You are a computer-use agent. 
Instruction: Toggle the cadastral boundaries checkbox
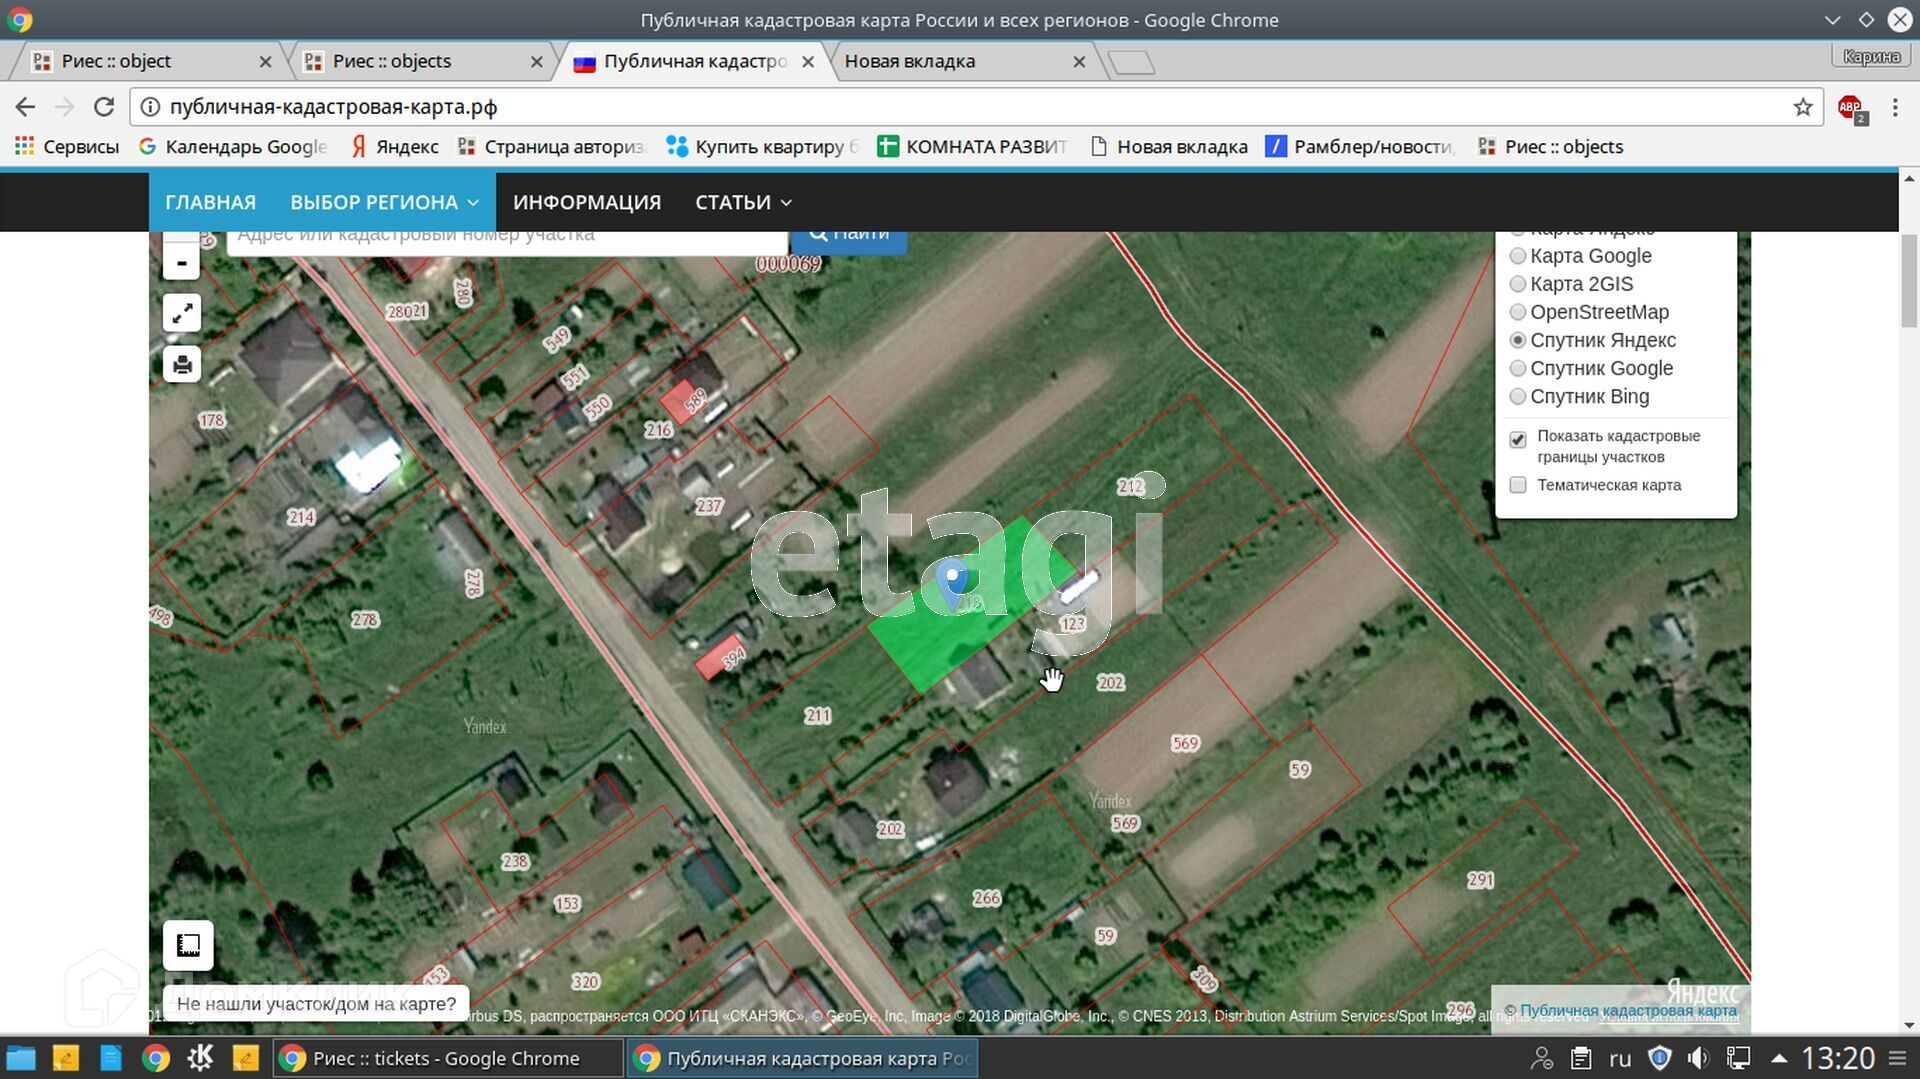pos(1518,439)
